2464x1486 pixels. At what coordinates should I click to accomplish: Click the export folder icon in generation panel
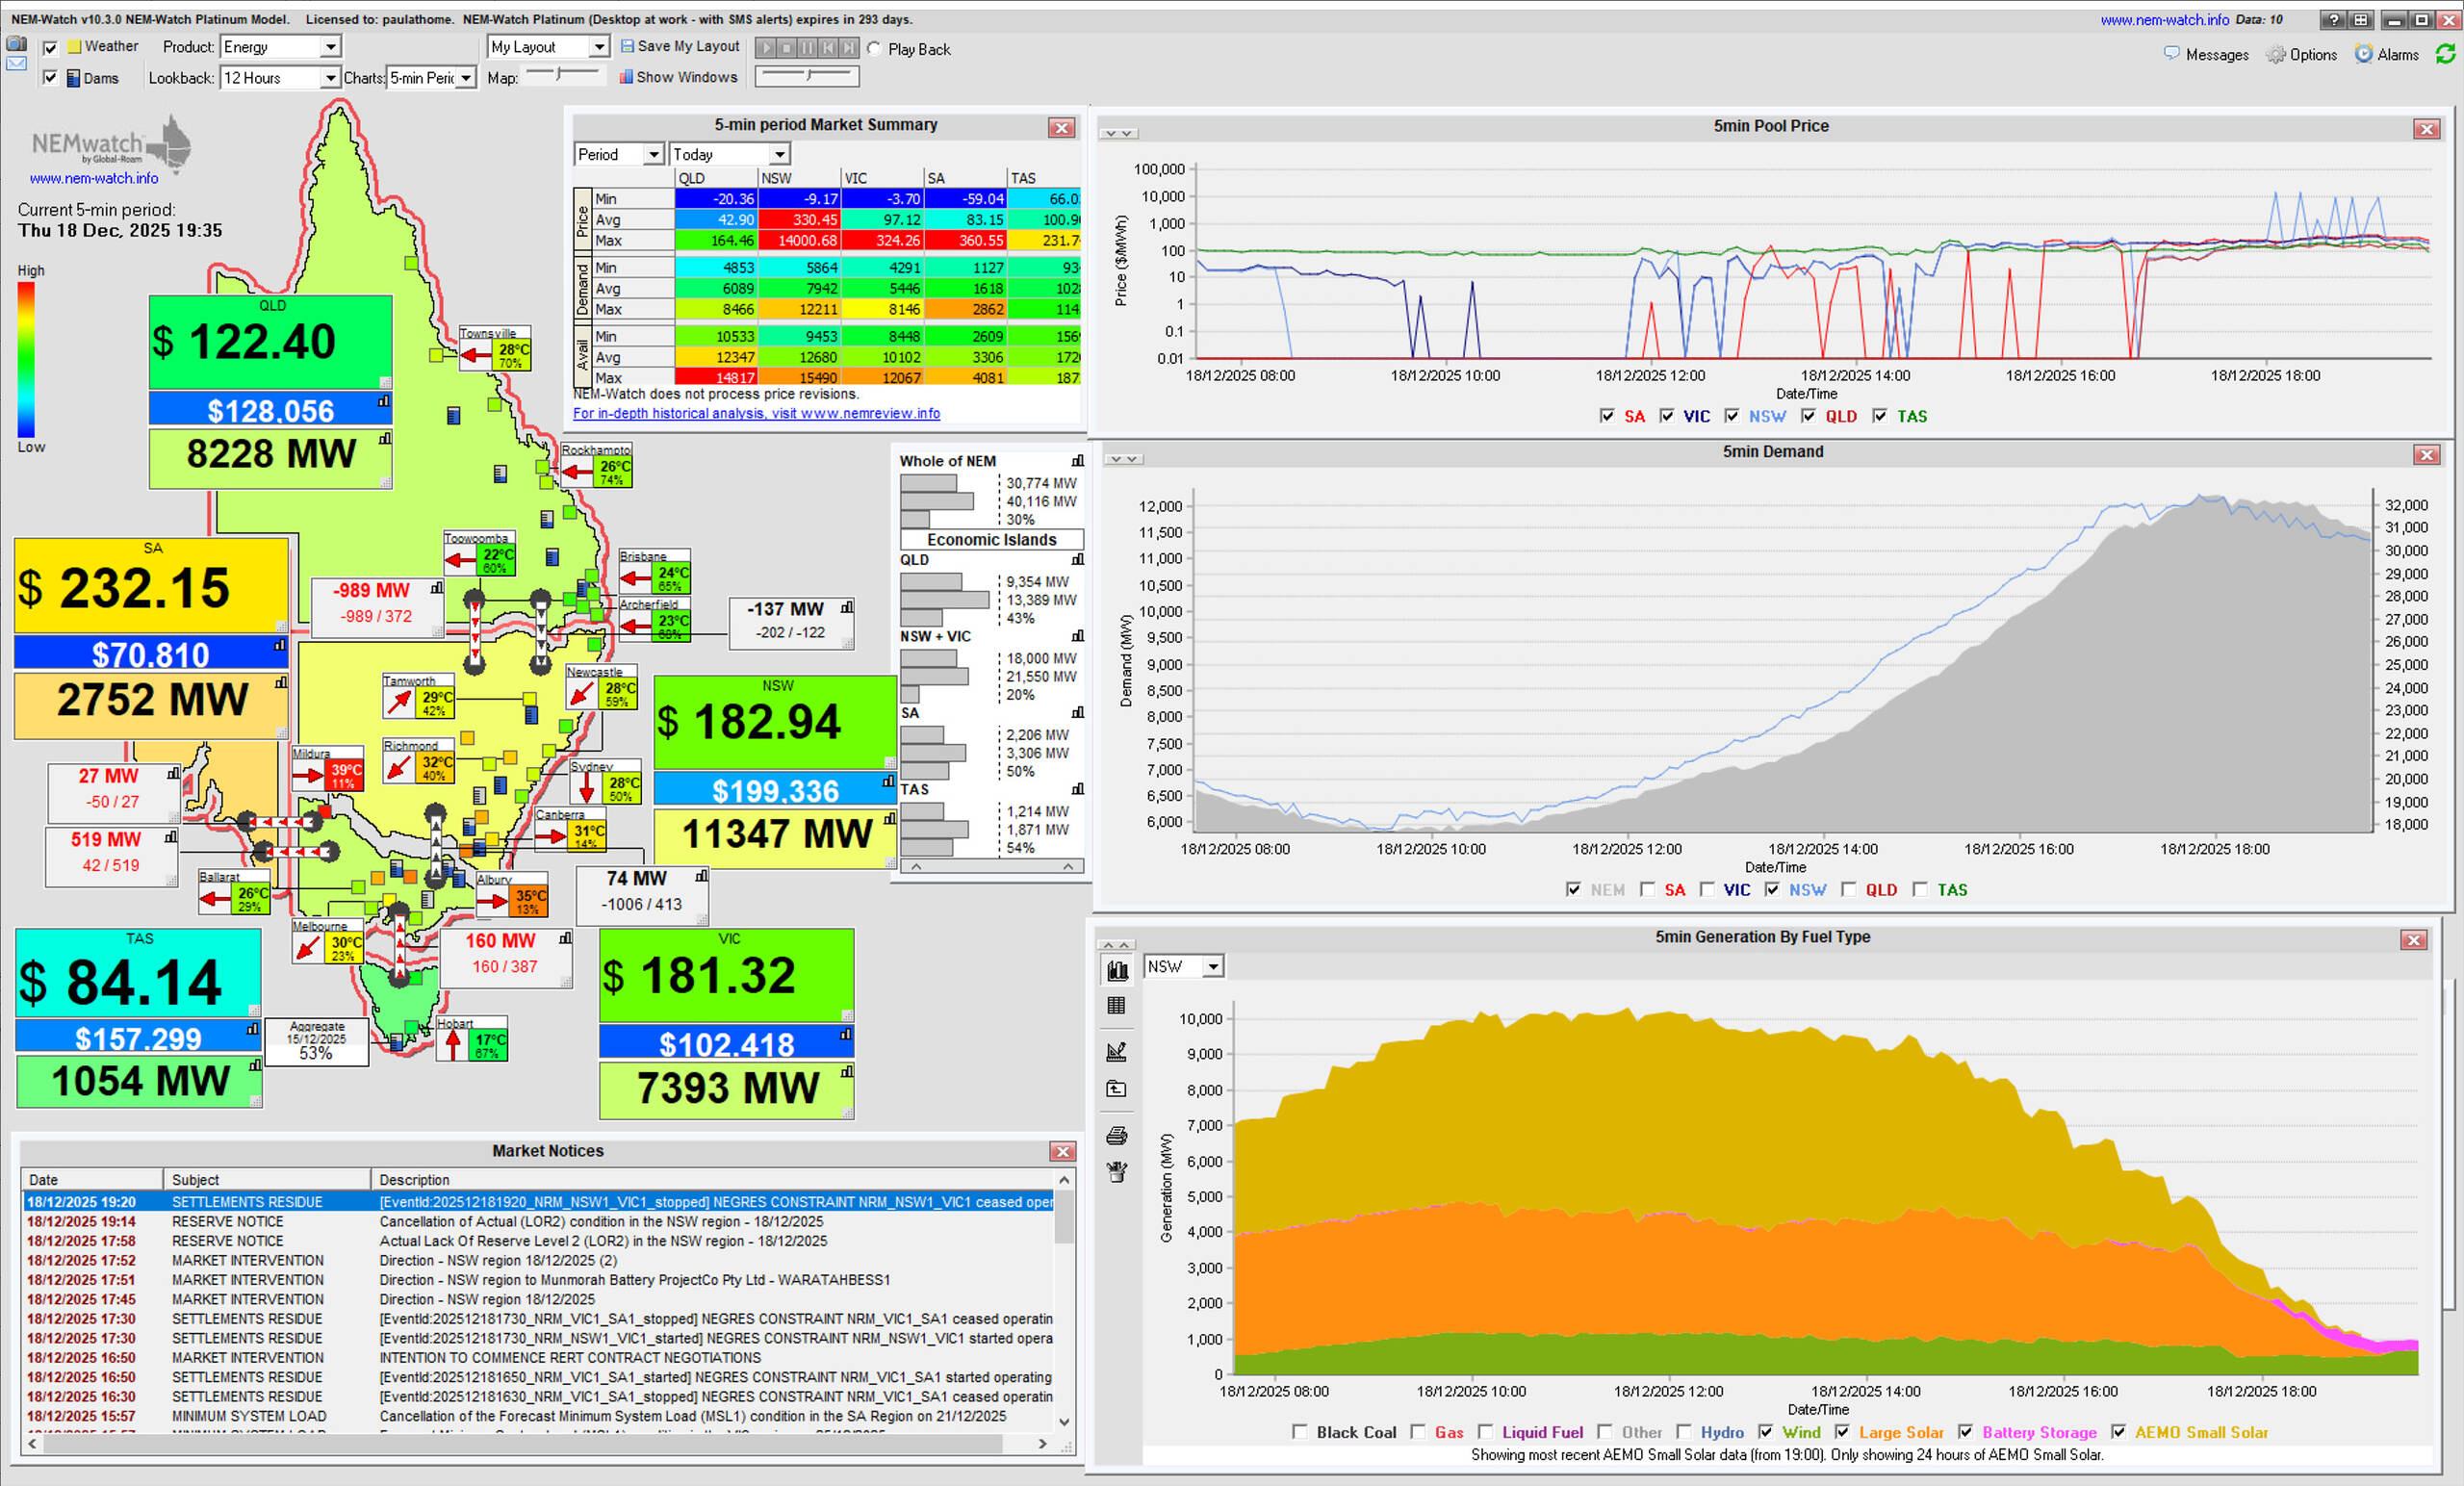[1117, 1089]
